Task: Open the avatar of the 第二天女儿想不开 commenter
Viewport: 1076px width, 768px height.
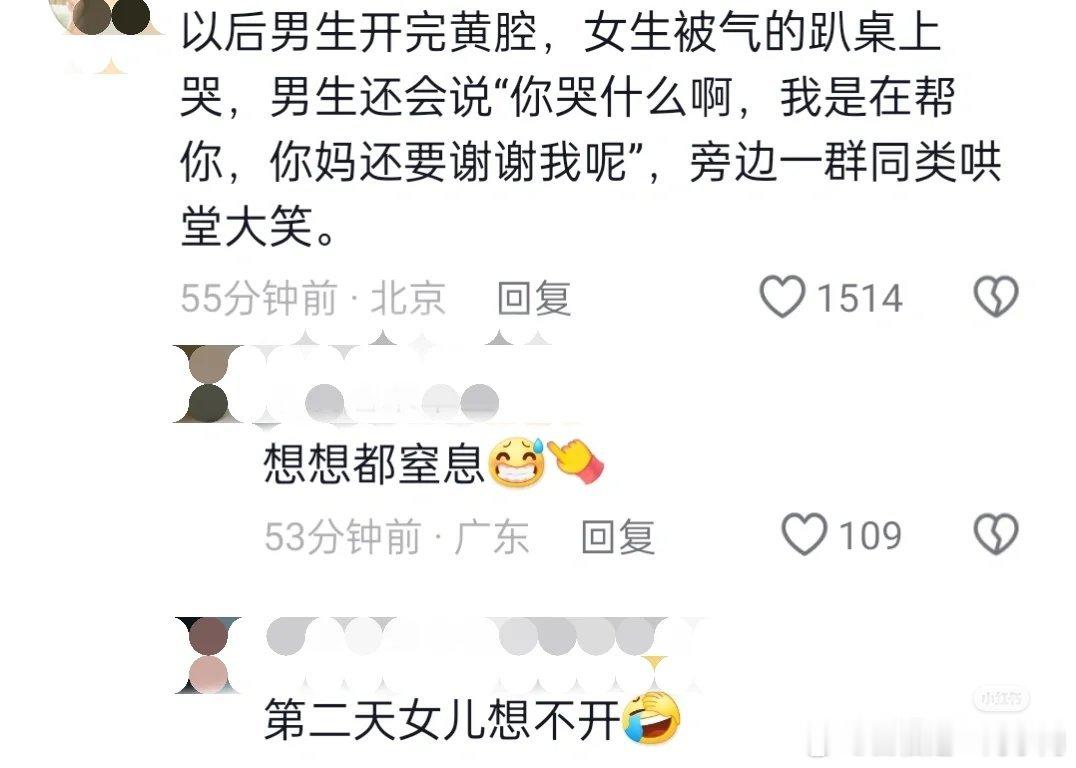Action: [x=209, y=655]
